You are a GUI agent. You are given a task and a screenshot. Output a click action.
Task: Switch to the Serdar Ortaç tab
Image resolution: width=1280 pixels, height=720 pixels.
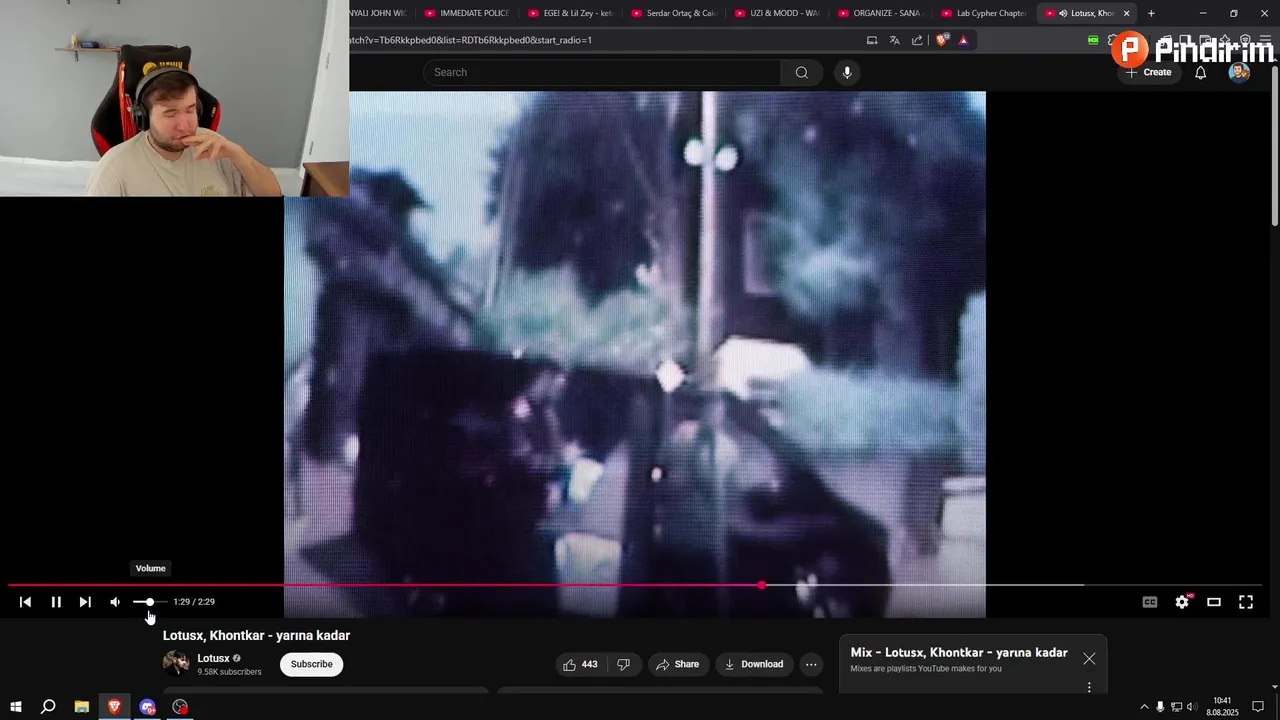pos(672,13)
